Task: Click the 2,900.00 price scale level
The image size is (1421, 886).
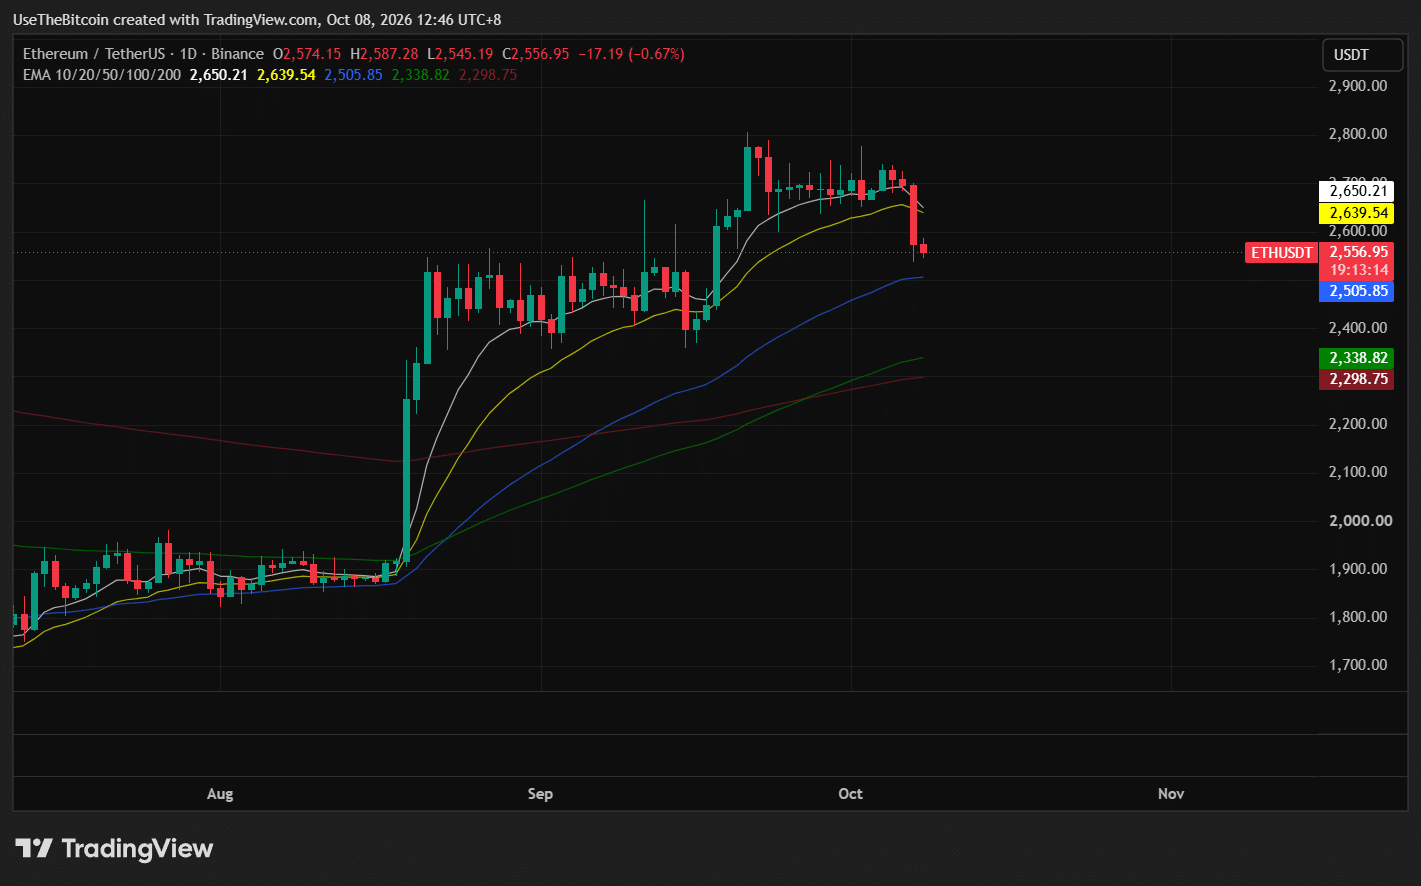Action: coord(1357,86)
